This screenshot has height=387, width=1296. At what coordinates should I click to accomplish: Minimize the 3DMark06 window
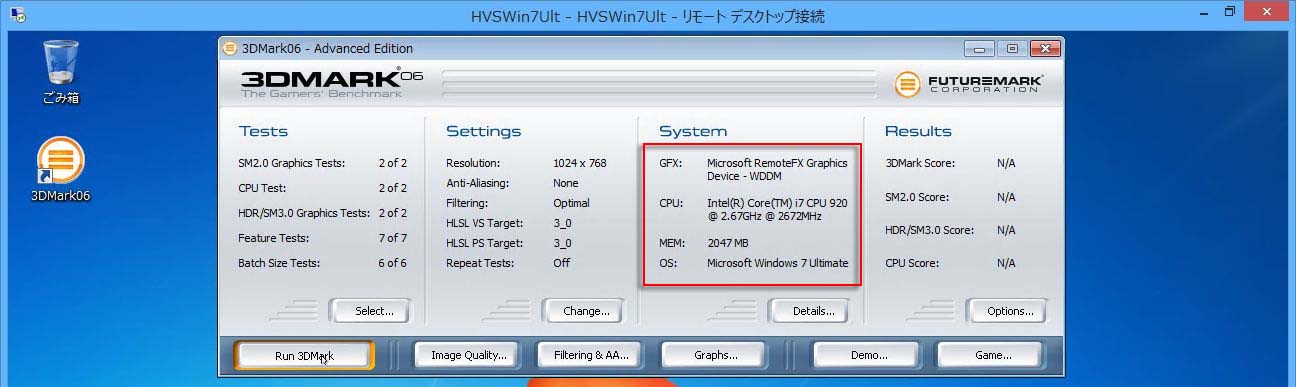tap(978, 49)
